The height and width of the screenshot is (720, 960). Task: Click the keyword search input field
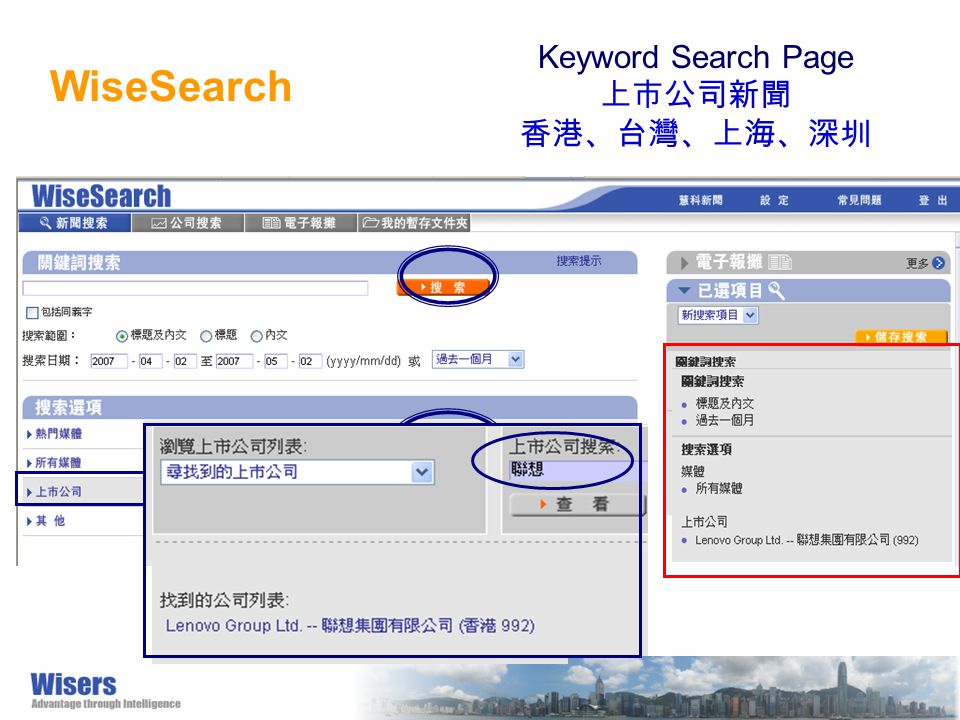coord(195,288)
